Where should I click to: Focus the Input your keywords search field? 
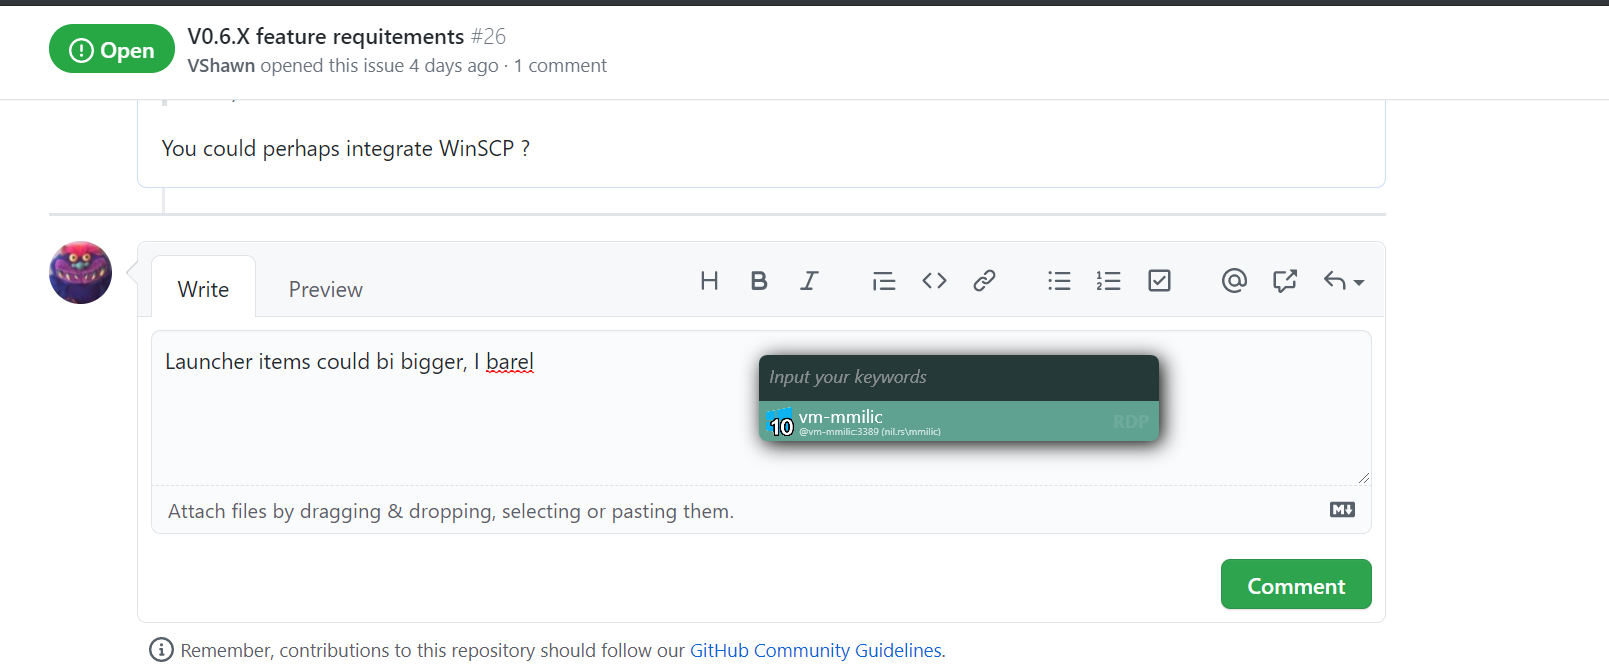[x=959, y=377]
